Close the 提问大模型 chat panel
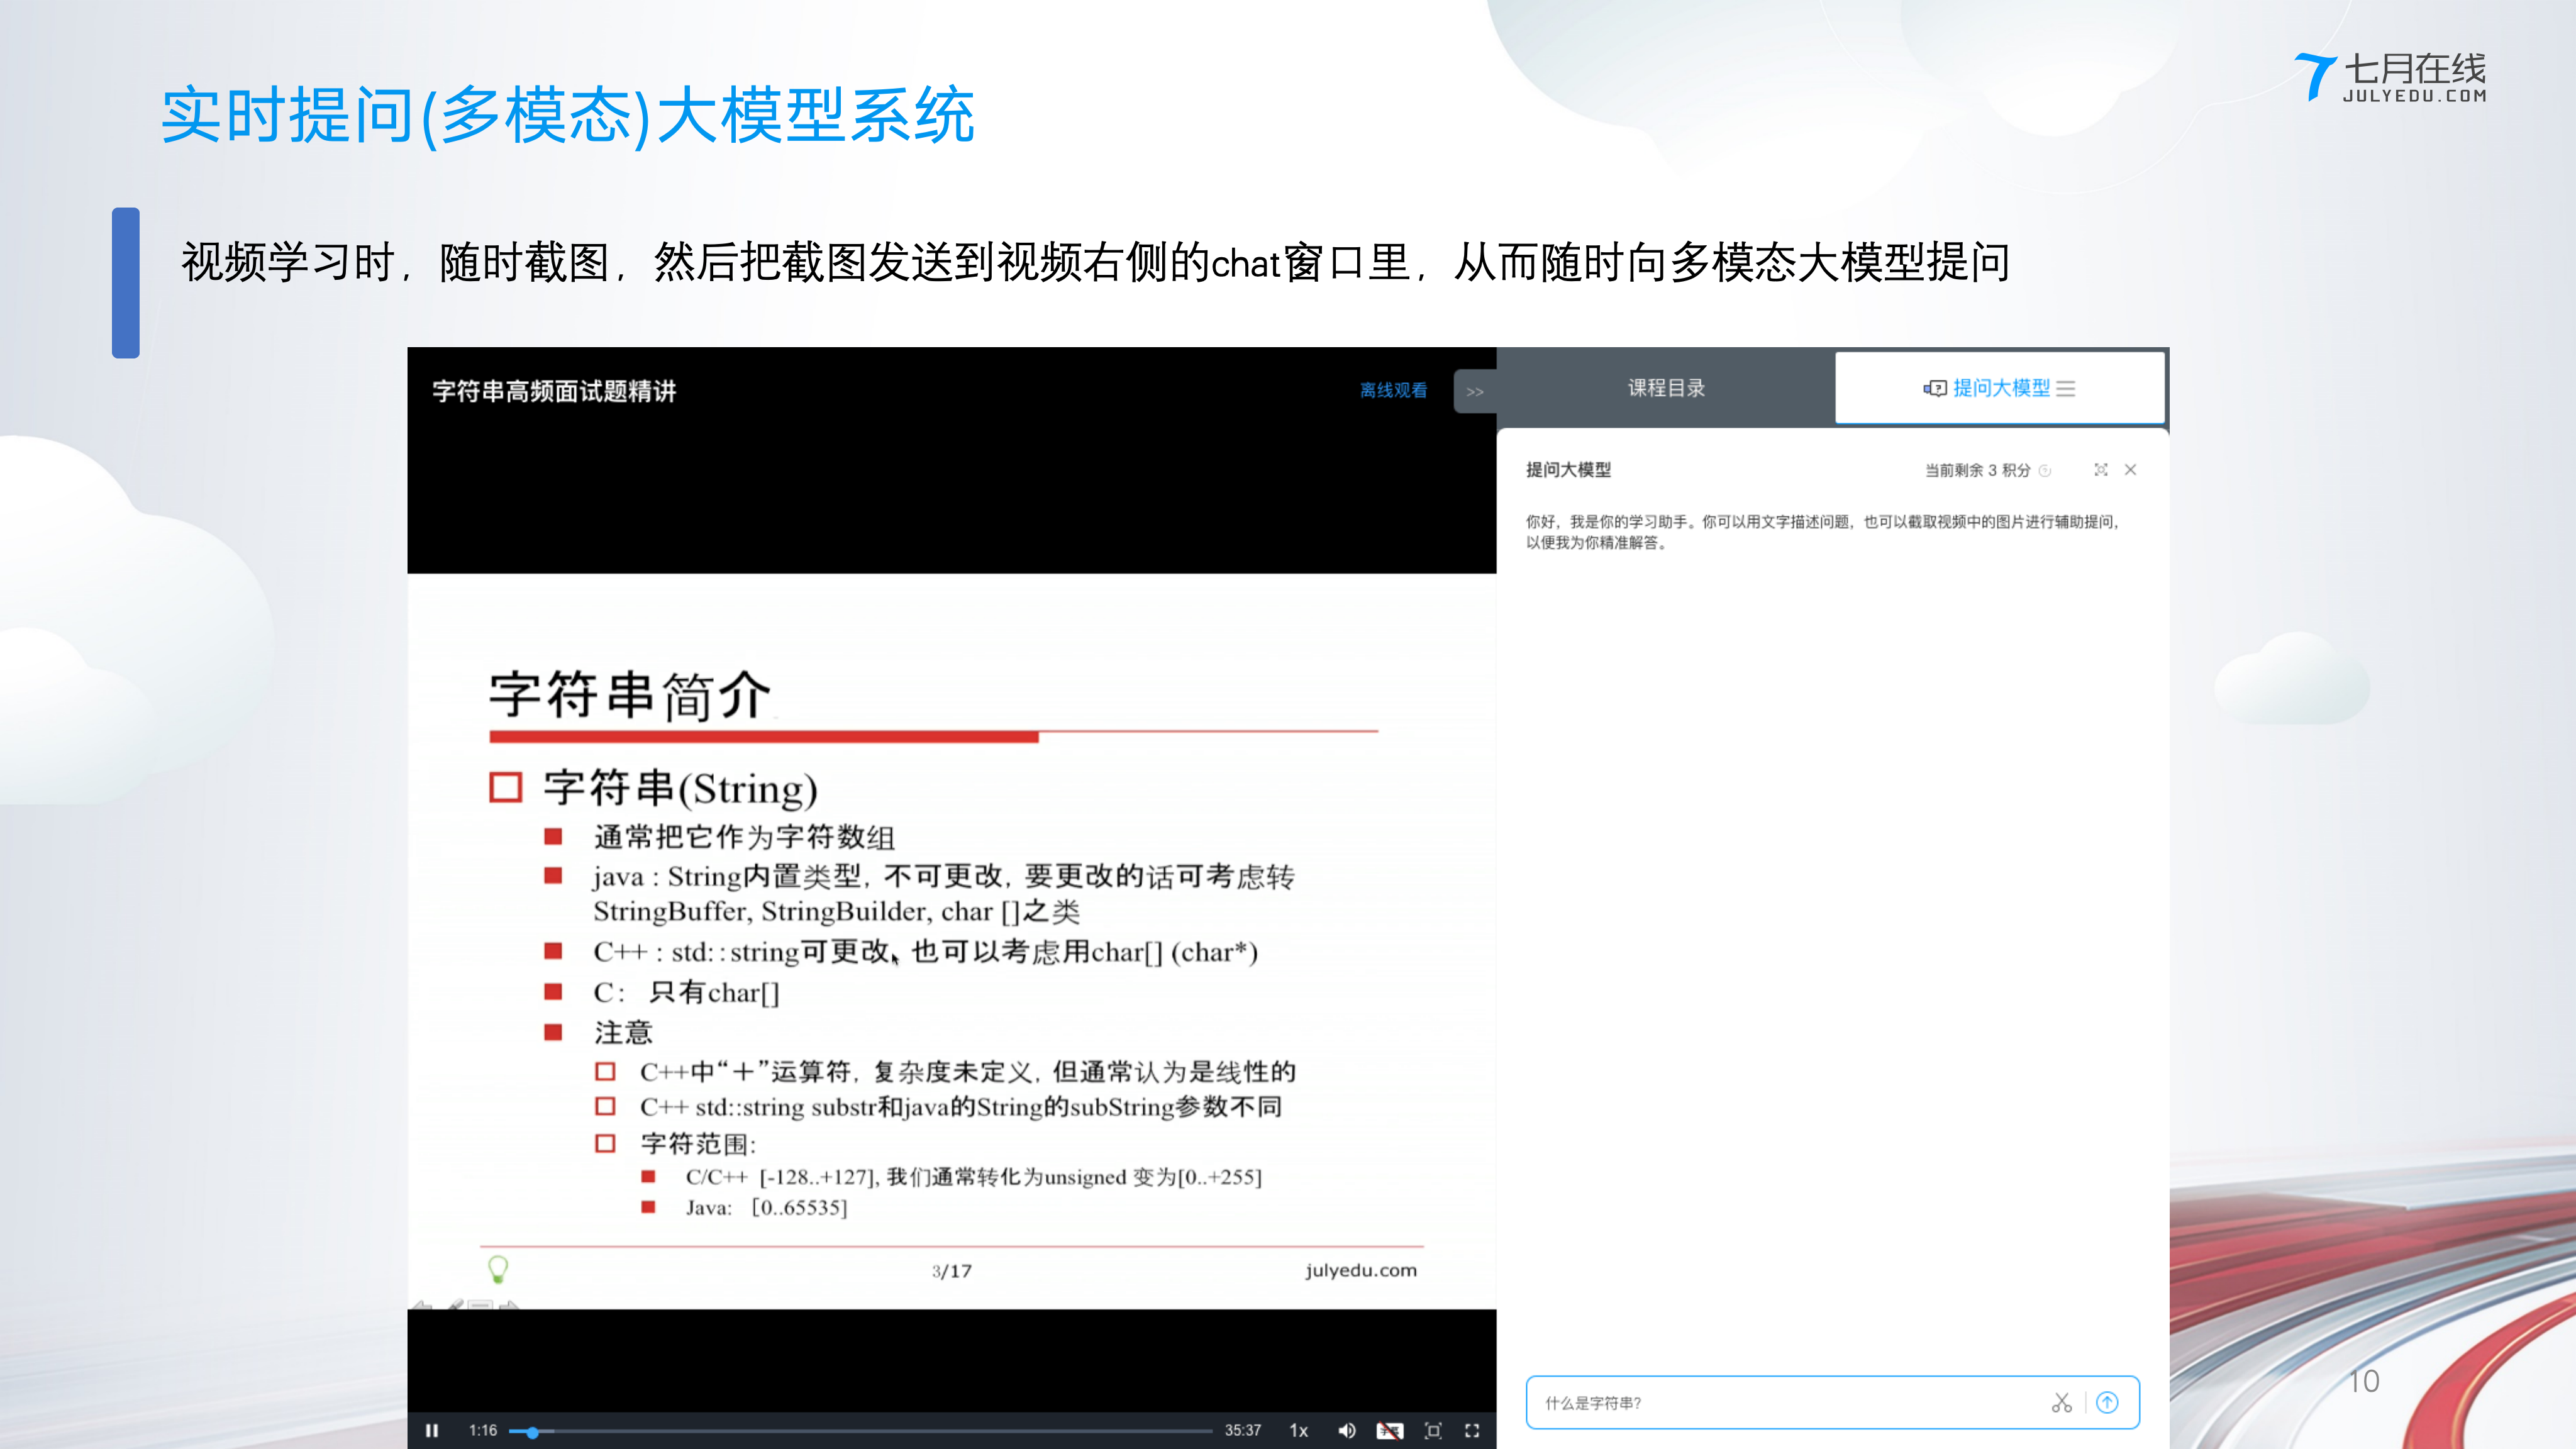Image resolution: width=2576 pixels, height=1449 pixels. 2130,469
